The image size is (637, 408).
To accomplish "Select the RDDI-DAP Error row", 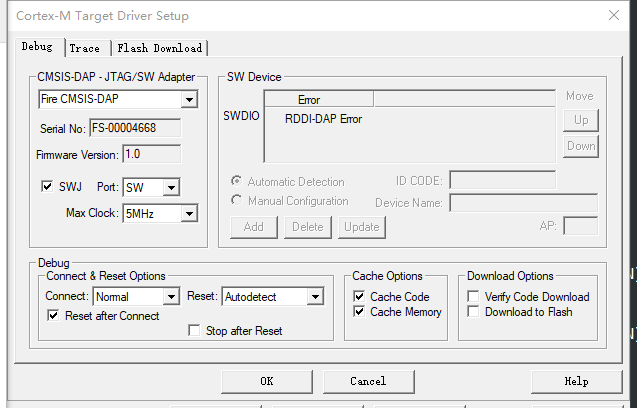I will pos(323,120).
